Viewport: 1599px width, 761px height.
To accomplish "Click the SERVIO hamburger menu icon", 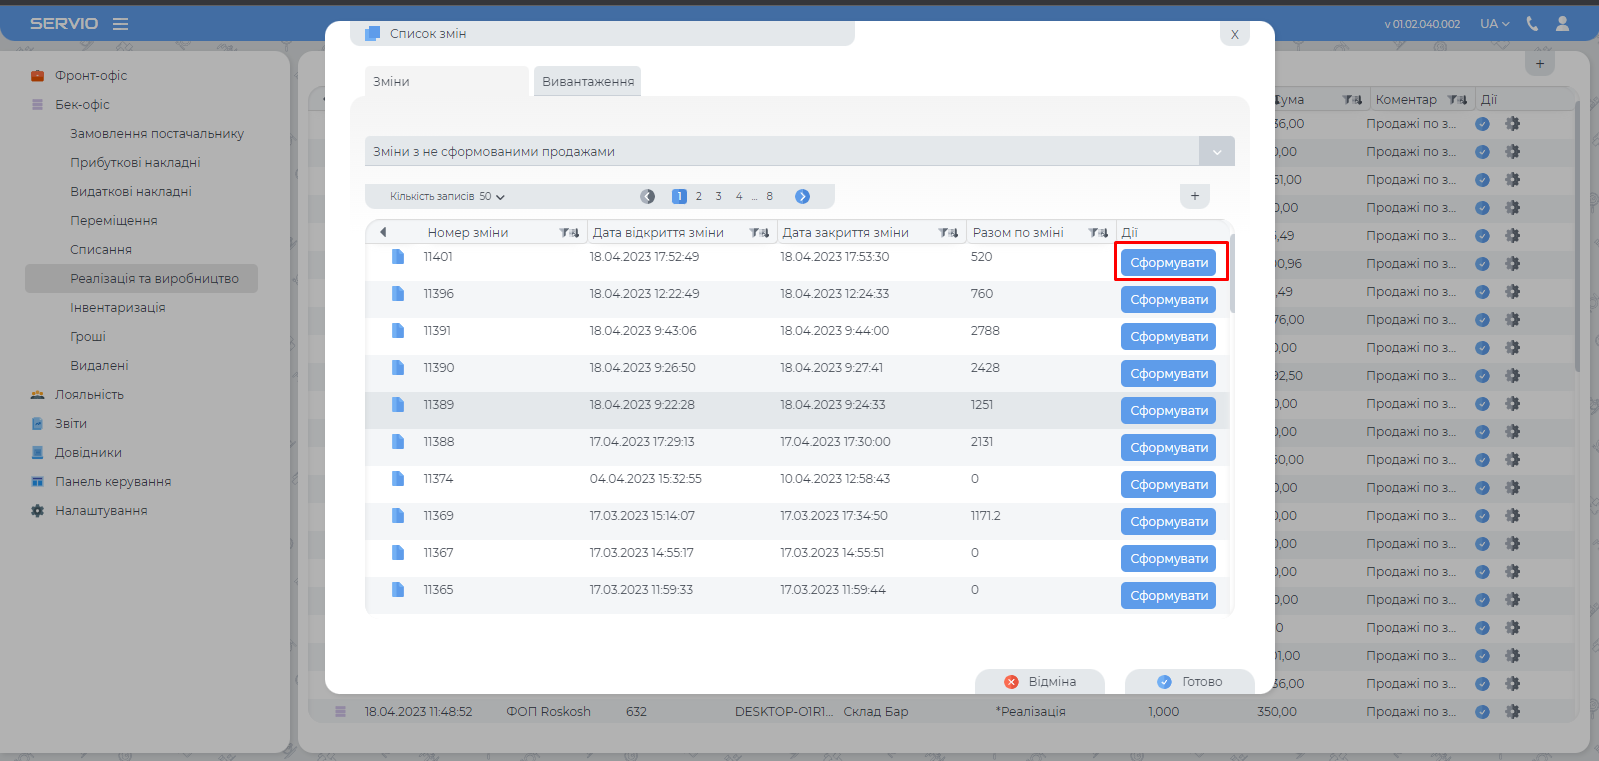I will pos(120,24).
